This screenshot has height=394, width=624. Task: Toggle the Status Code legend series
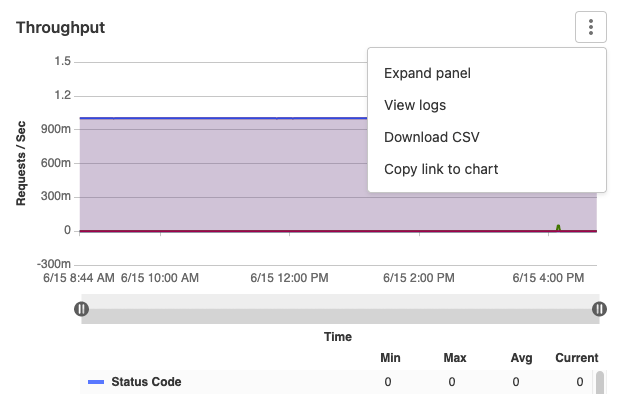(146, 382)
